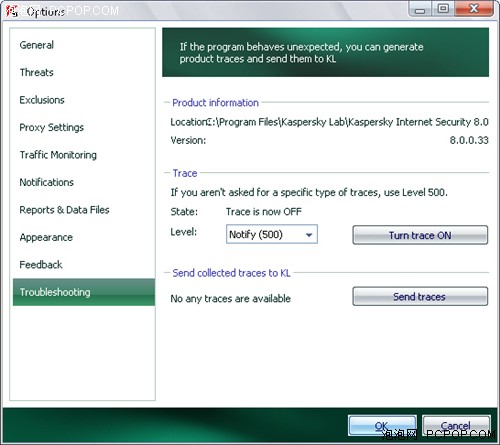Viewport: 500px width, 445px height.
Task: Switch to Traffic Monitoring section
Action: [x=58, y=155]
